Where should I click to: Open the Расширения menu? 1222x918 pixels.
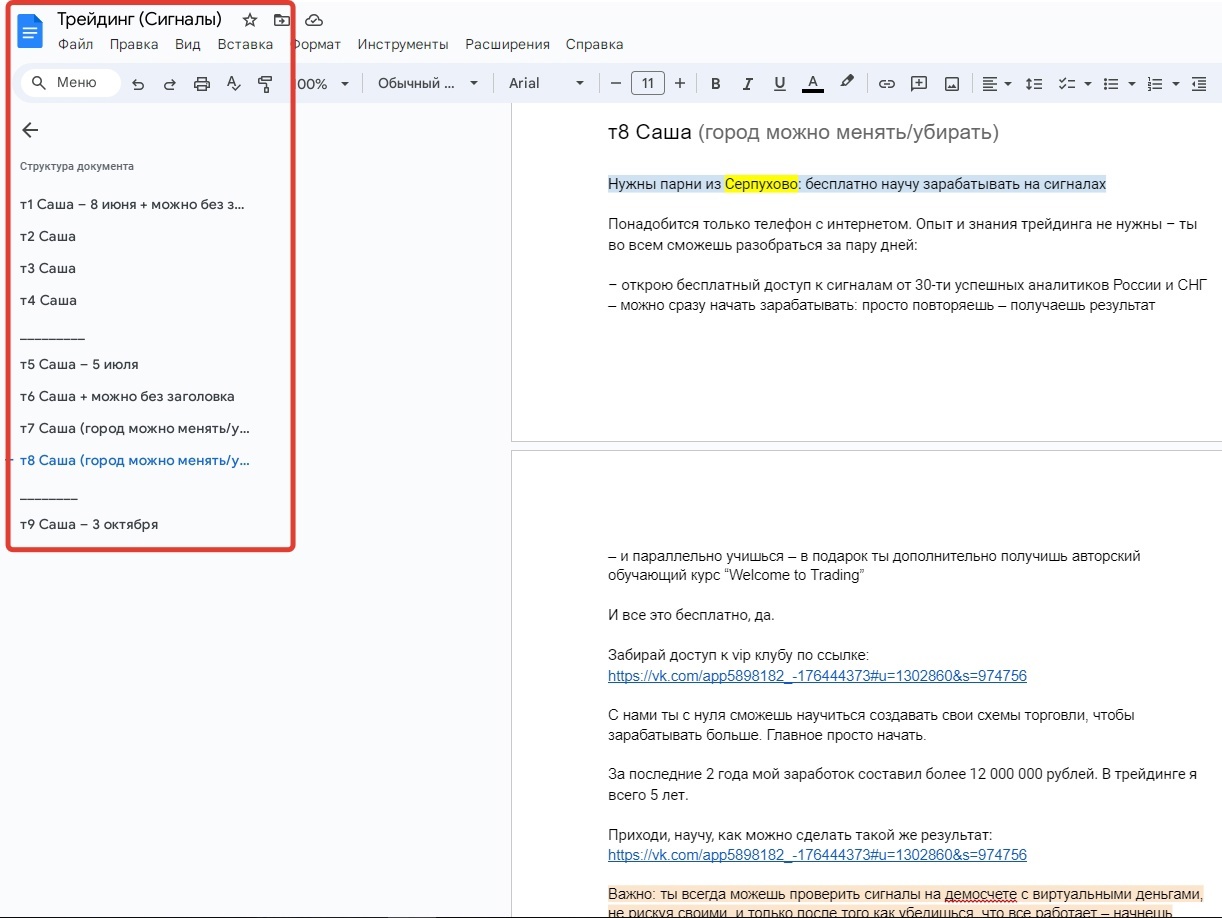click(x=507, y=44)
